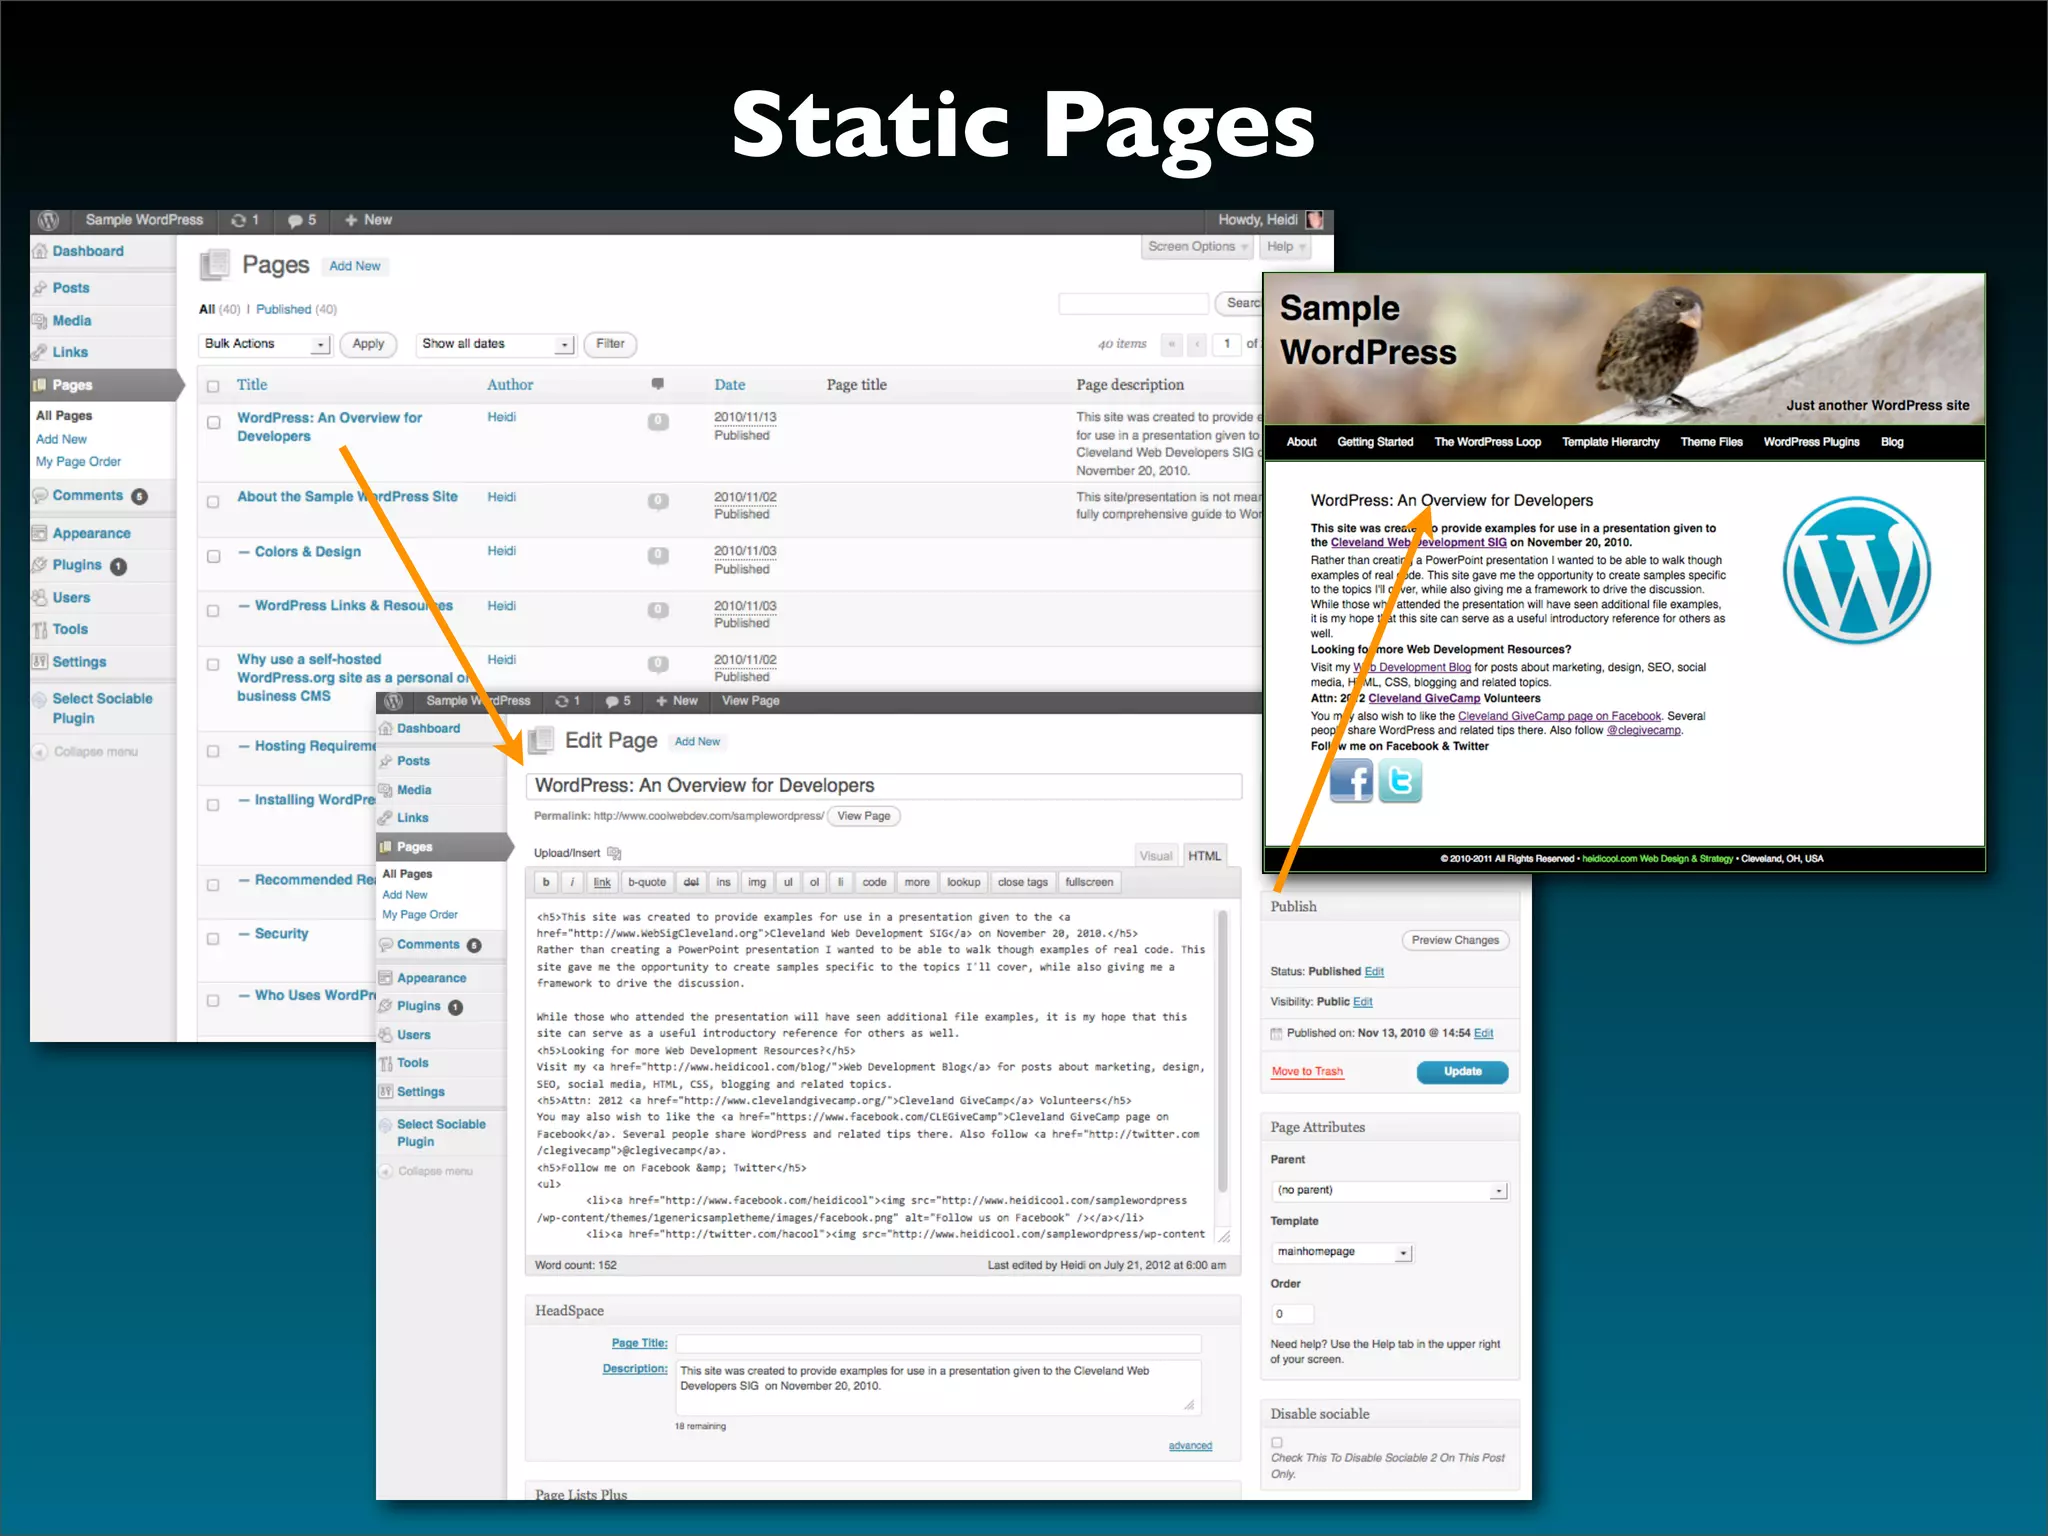Click the b-quote editor toolbar button

click(x=647, y=882)
